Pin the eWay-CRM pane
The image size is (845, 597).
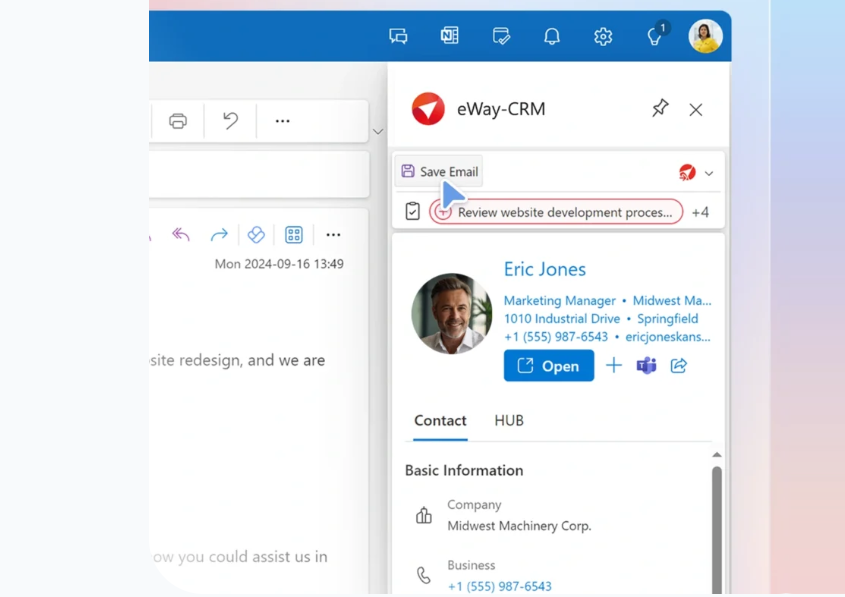click(x=660, y=108)
